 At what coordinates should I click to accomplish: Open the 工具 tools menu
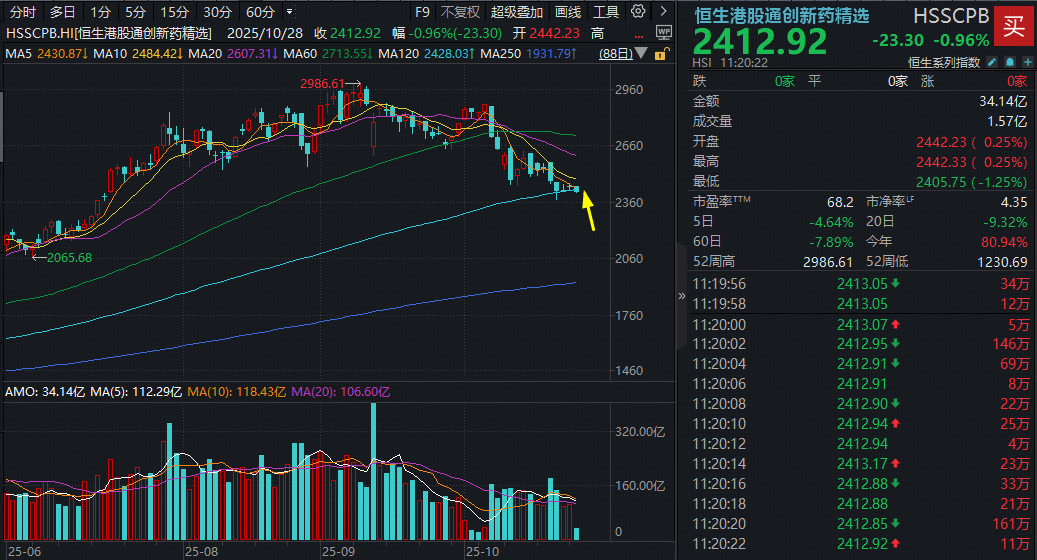(606, 12)
